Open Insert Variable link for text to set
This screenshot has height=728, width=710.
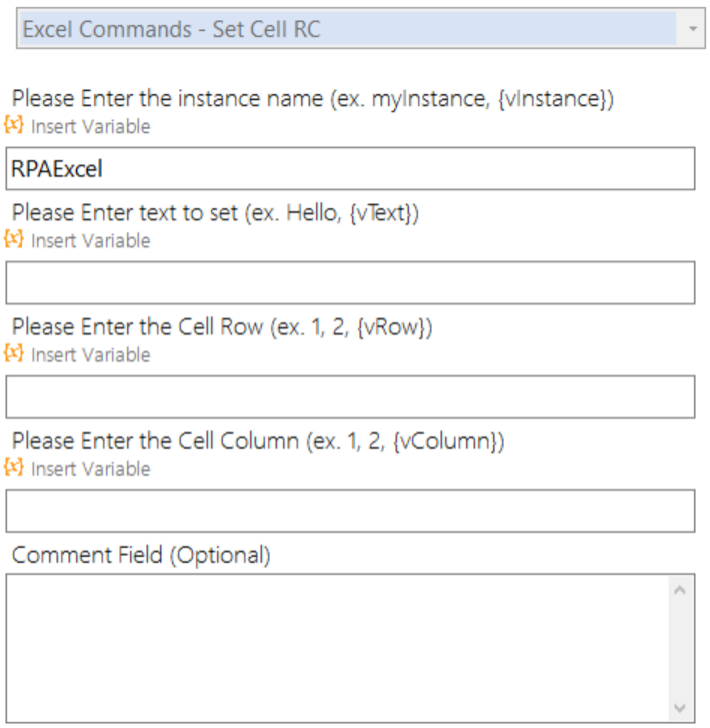[91, 240]
